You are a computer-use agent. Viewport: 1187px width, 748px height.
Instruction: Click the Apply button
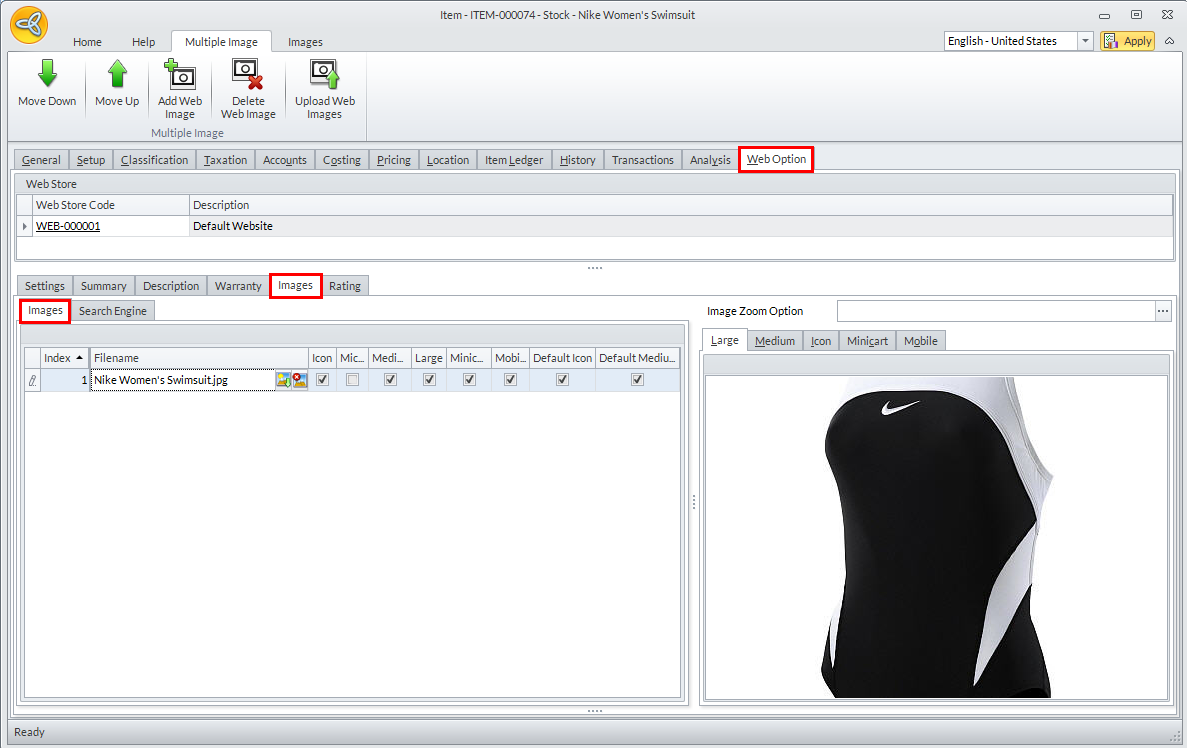1128,41
